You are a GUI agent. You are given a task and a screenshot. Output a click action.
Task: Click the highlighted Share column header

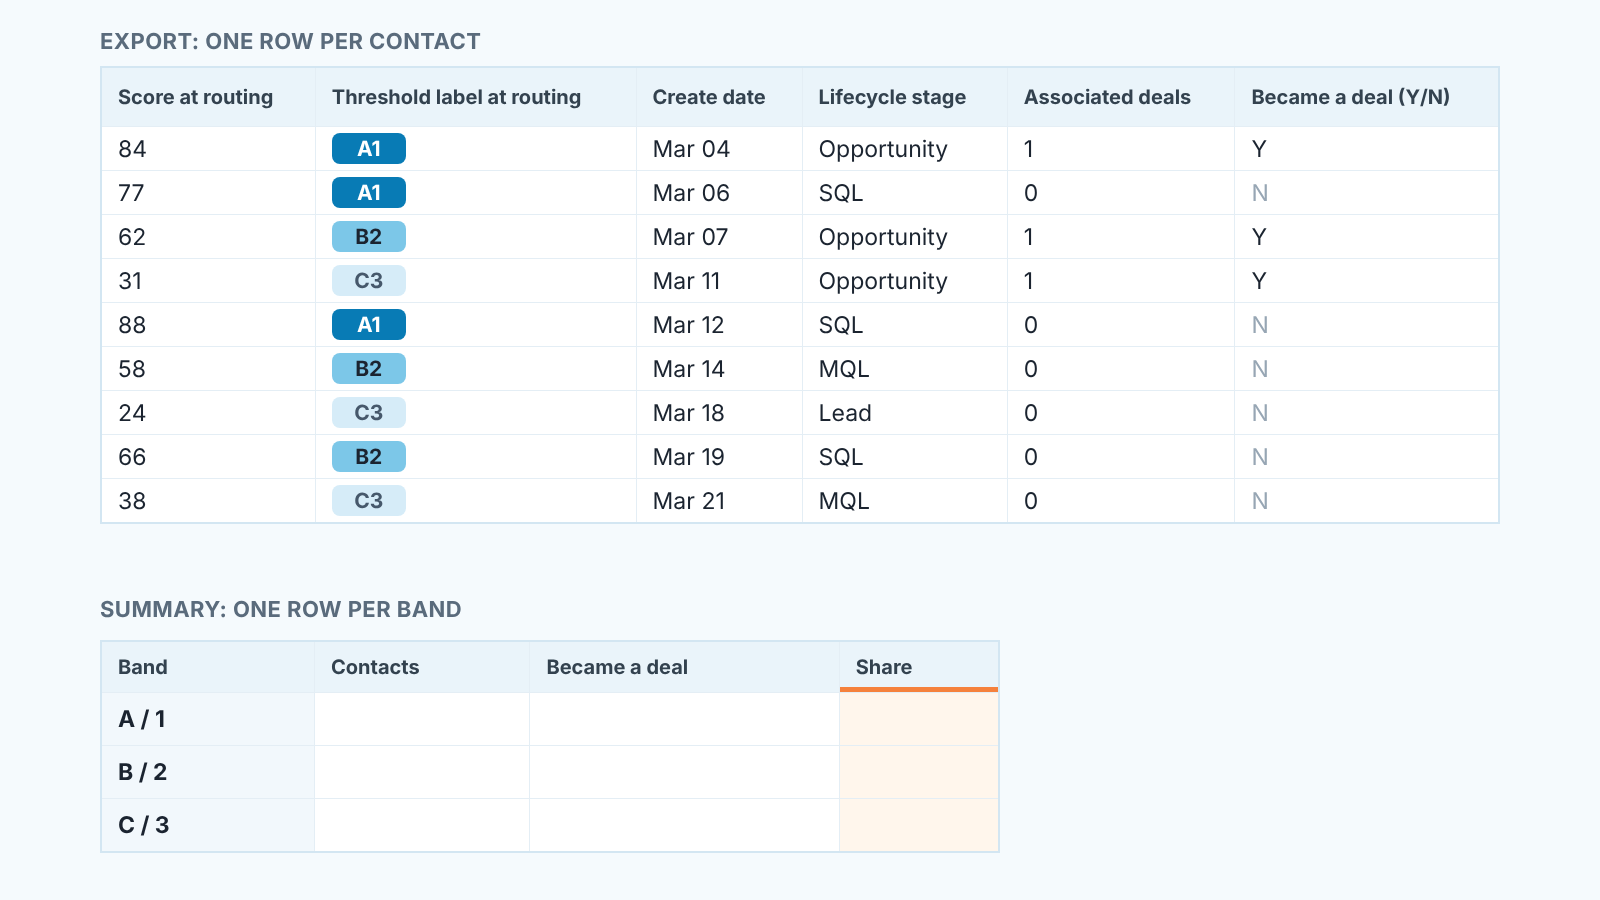(919, 667)
